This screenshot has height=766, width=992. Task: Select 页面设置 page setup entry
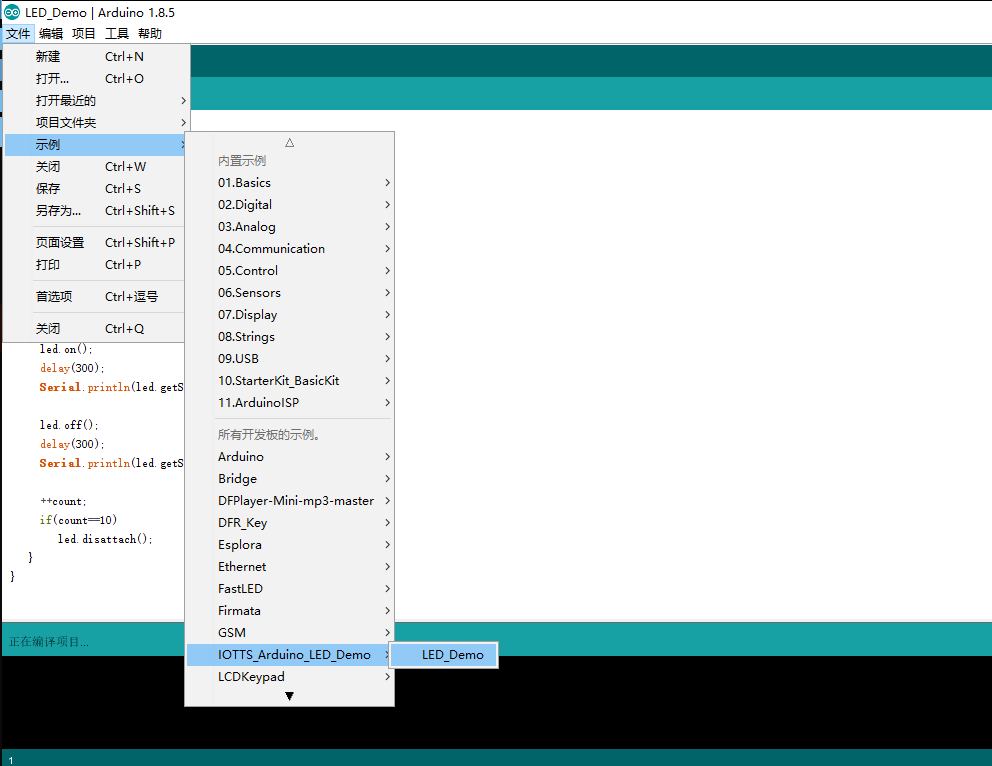pos(60,243)
